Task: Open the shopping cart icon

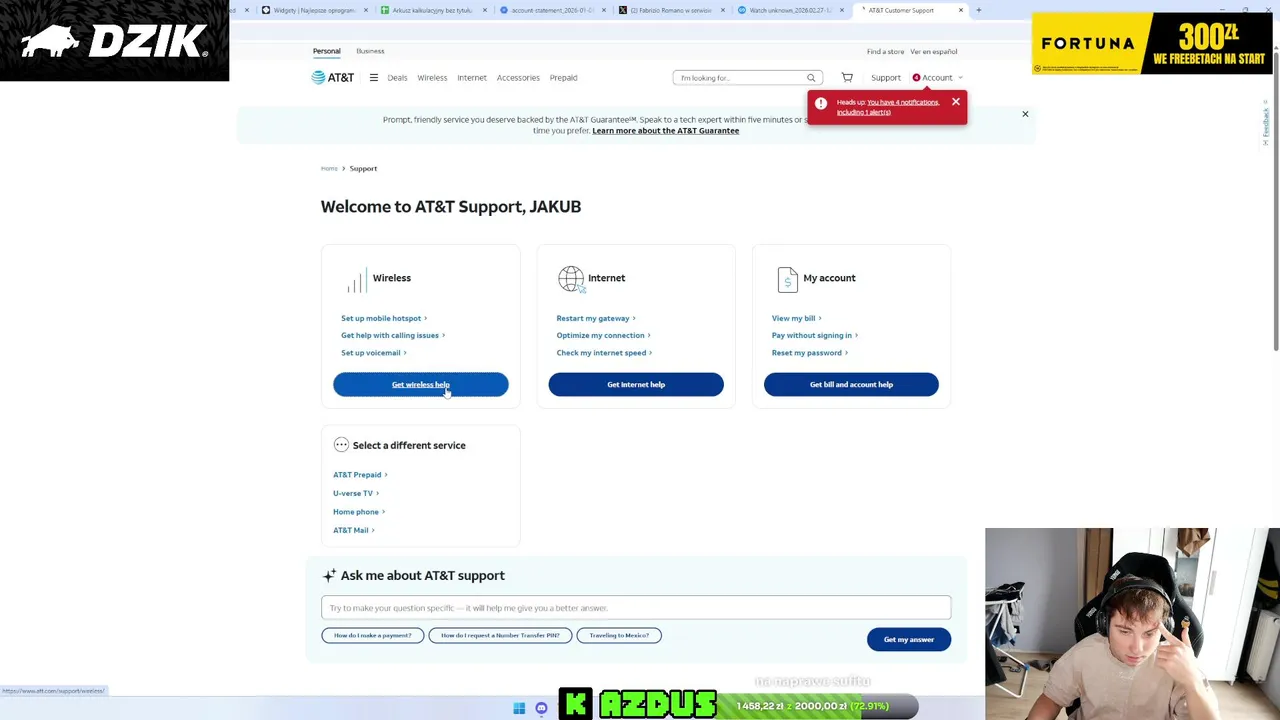Action: [x=847, y=77]
